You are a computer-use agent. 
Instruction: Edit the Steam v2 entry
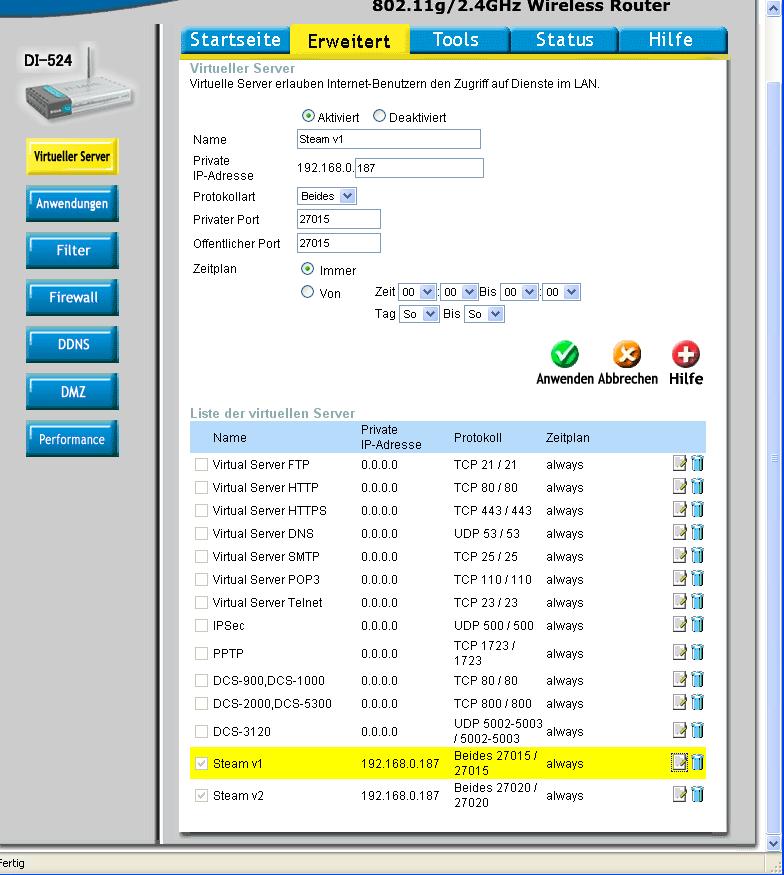pos(680,794)
